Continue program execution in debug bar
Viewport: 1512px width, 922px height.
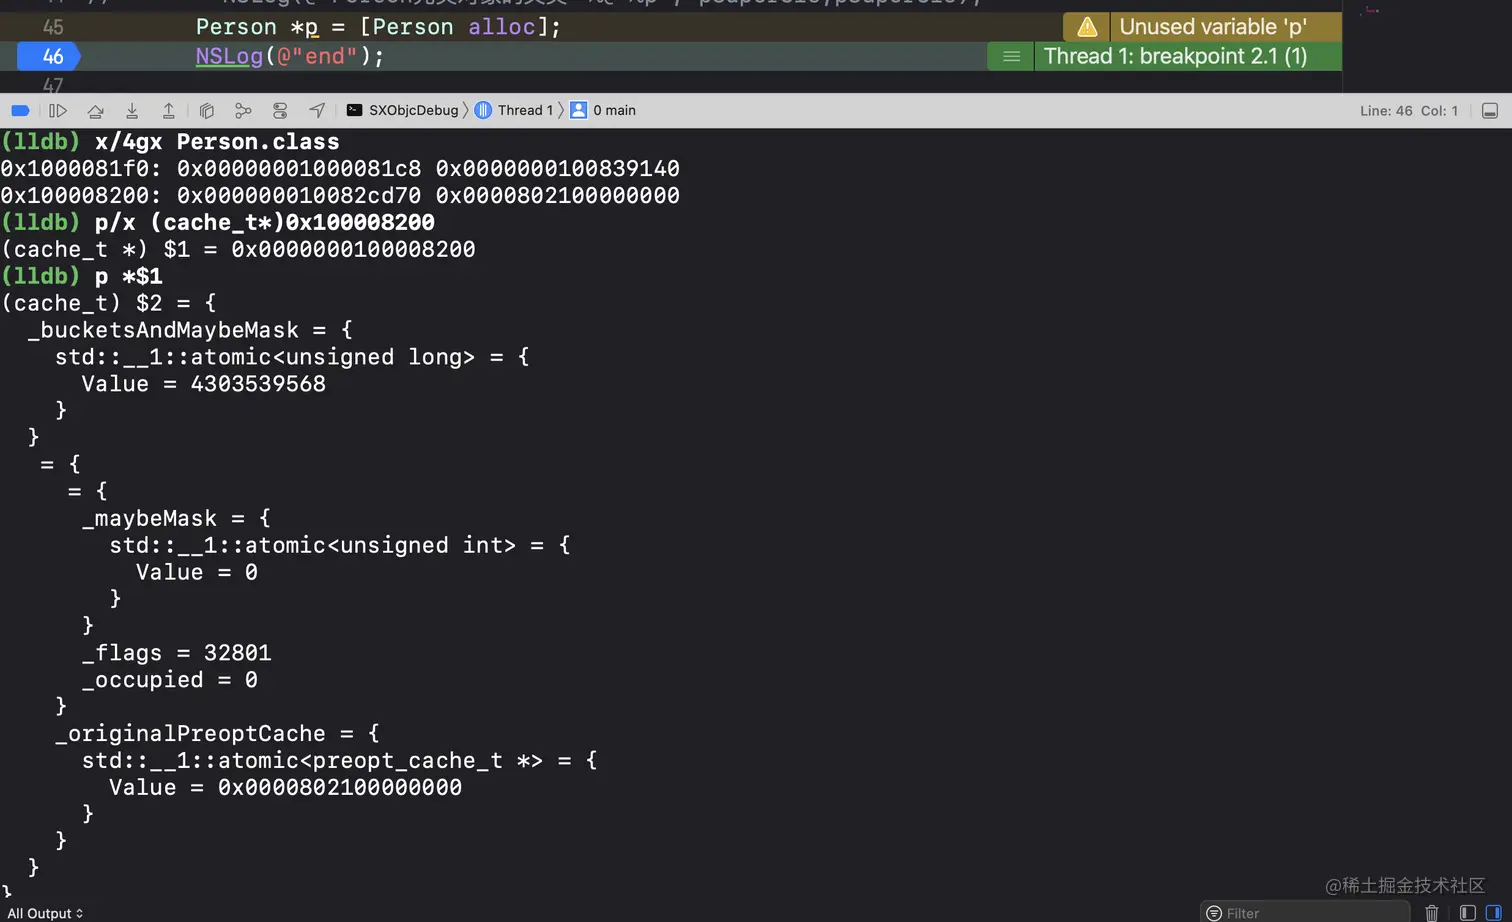pos(58,111)
